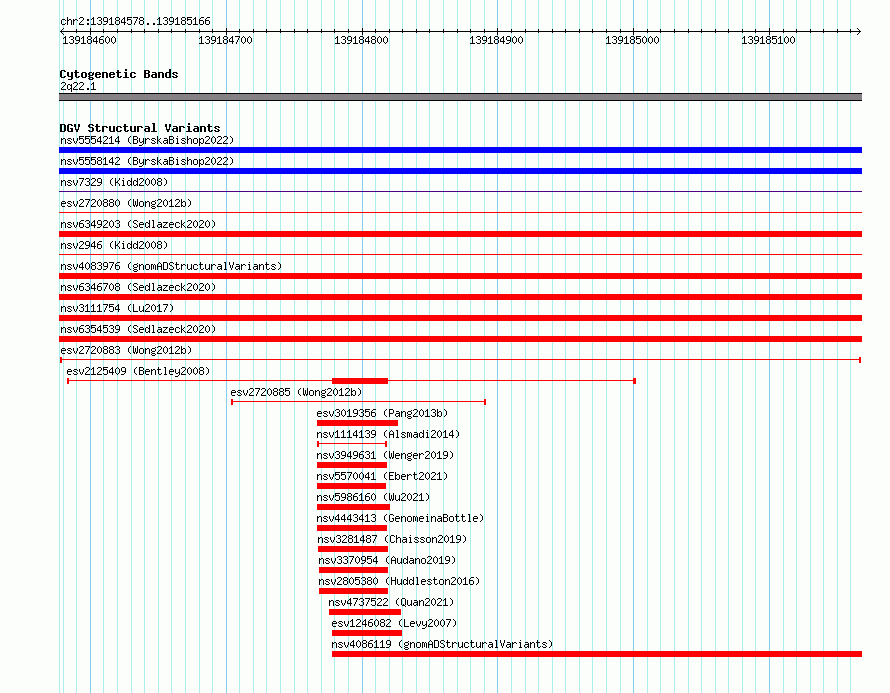Click the long red bar under nsv4086119
Viewport: 890px width, 693px height.
pyautogui.click(x=597, y=654)
